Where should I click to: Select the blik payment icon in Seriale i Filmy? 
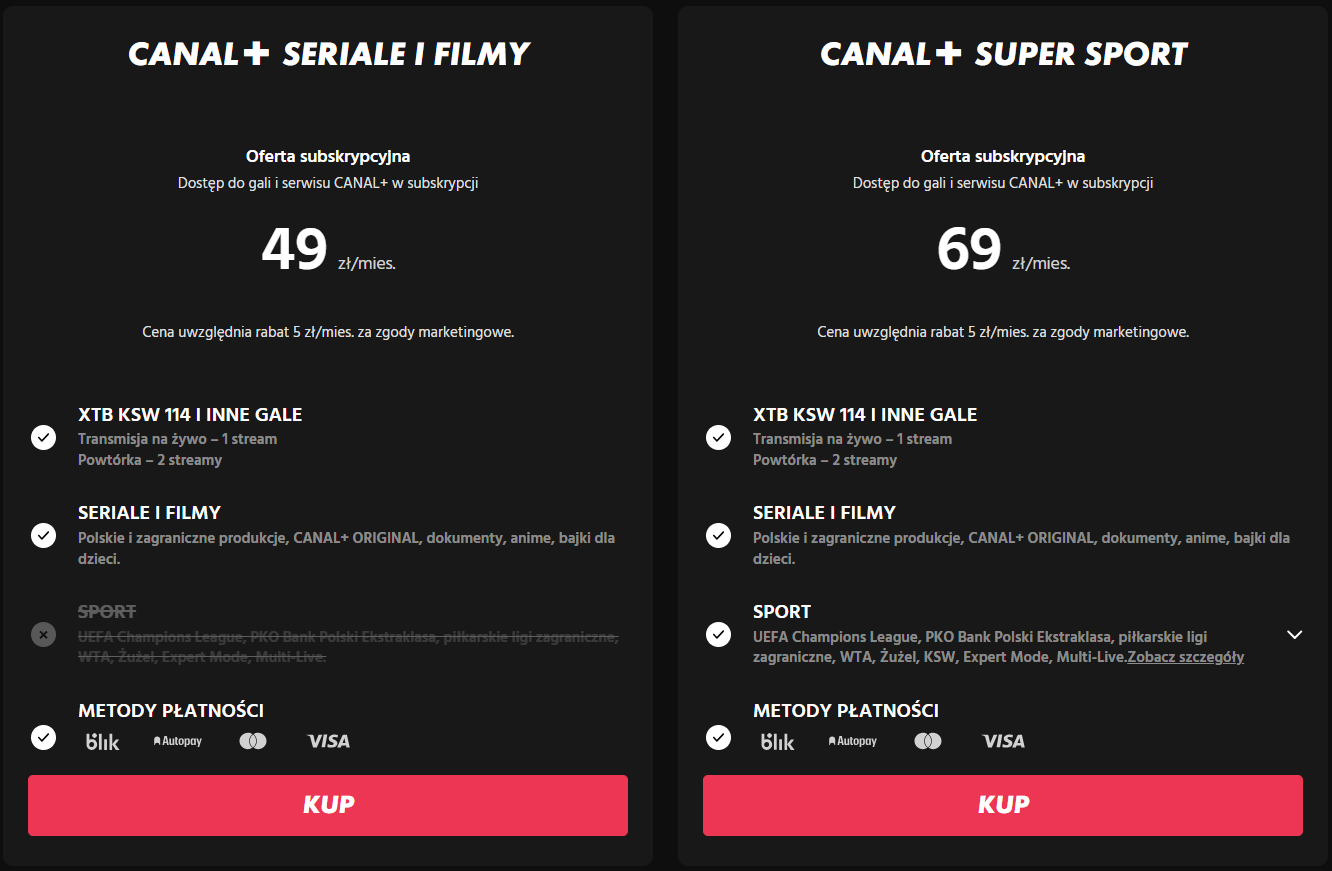pyautogui.click(x=103, y=740)
